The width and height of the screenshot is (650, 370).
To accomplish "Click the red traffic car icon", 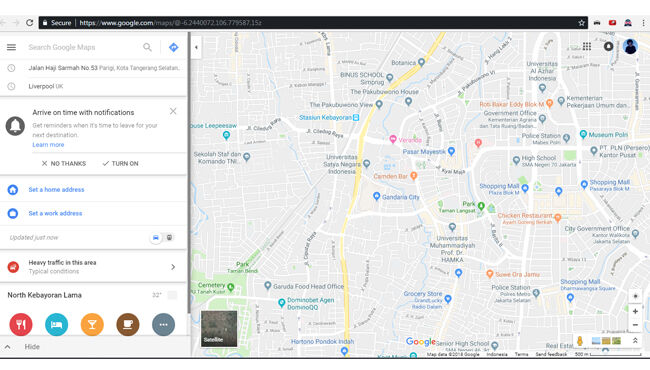I will tap(13, 267).
